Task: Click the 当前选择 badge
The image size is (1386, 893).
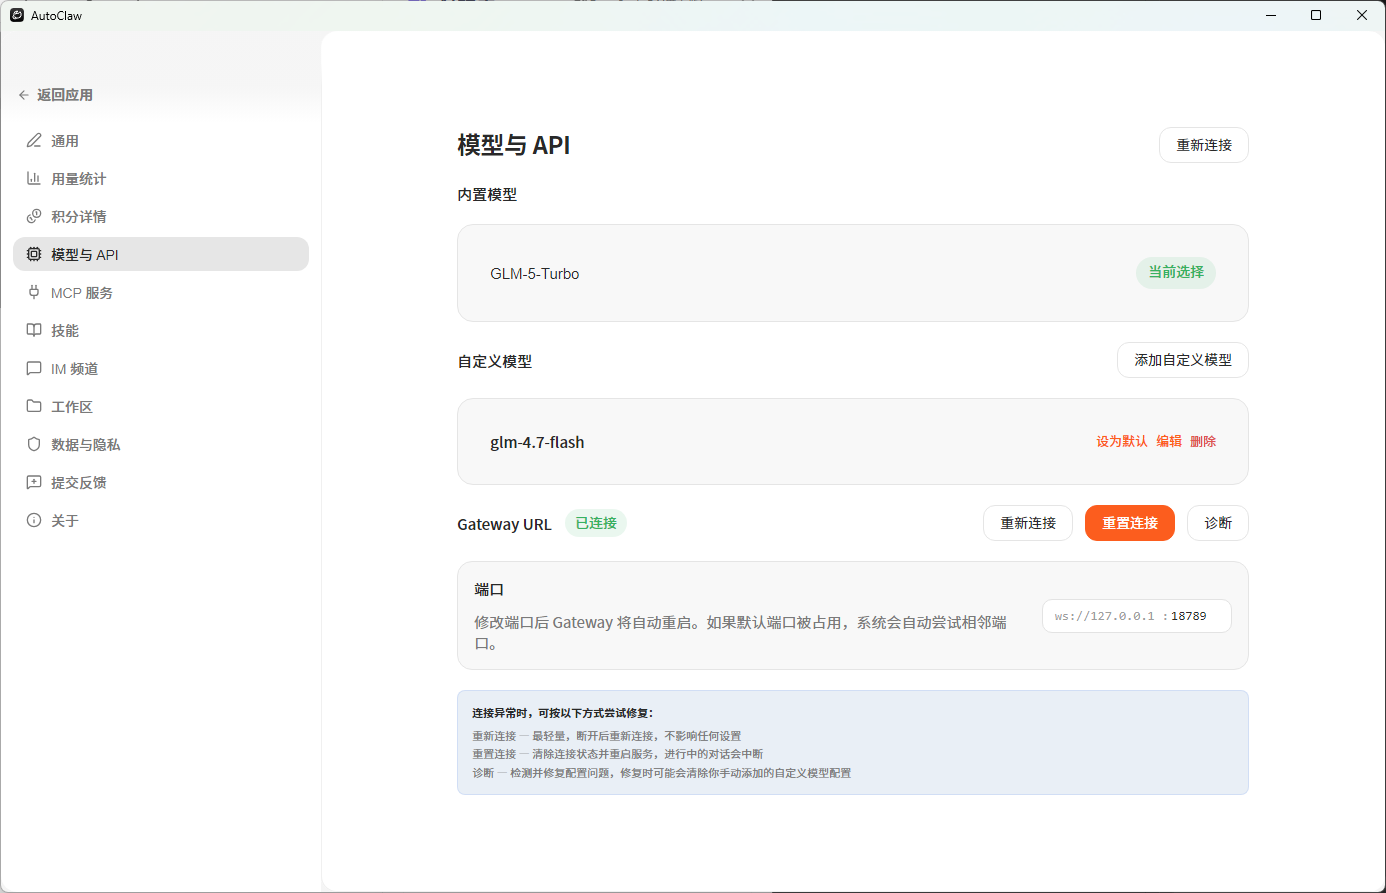Action: pos(1176,272)
